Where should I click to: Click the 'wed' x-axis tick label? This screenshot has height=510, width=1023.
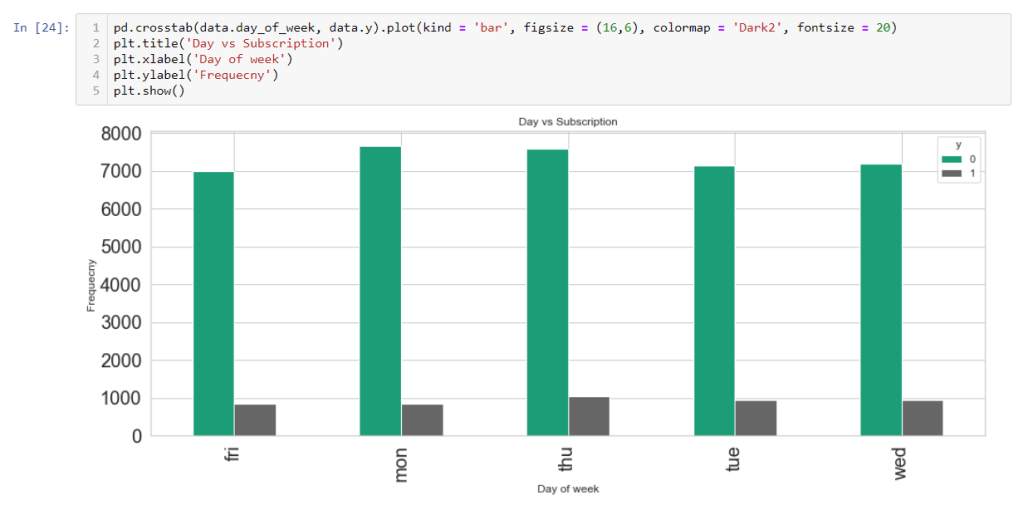coord(900,465)
